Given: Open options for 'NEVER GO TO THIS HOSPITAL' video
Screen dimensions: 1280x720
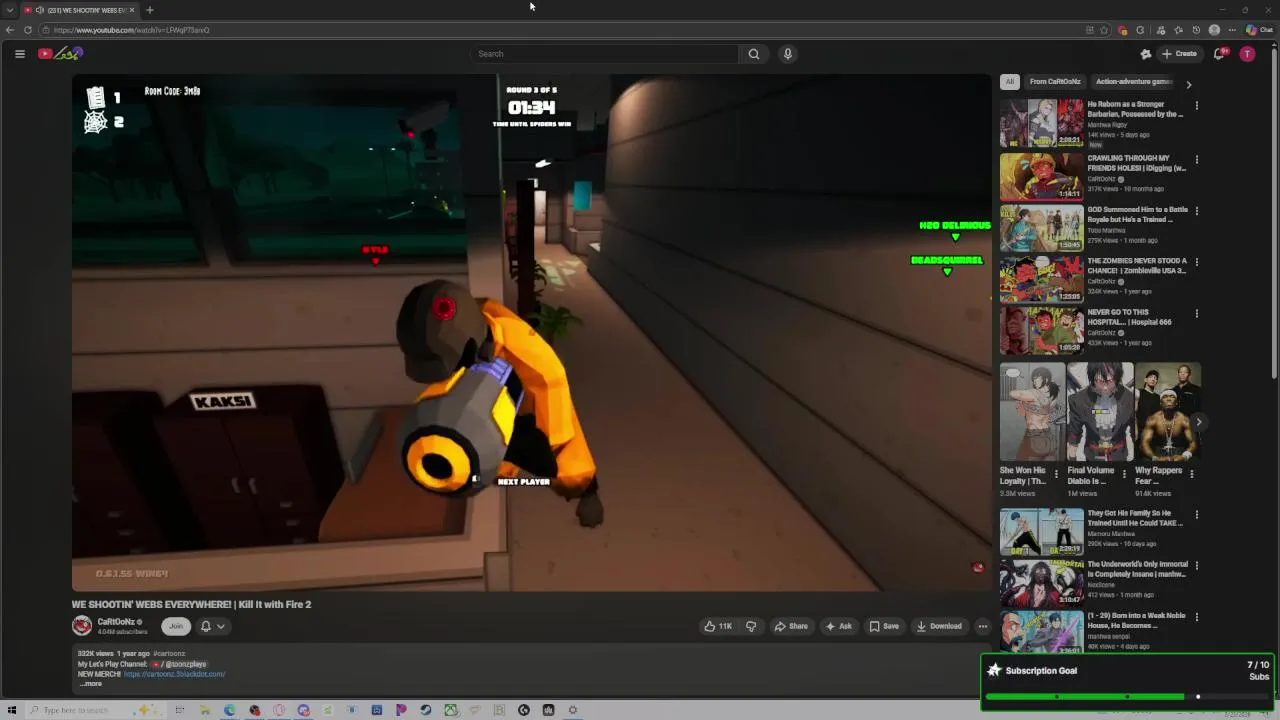Looking at the screenshot, I should click(x=1196, y=313).
